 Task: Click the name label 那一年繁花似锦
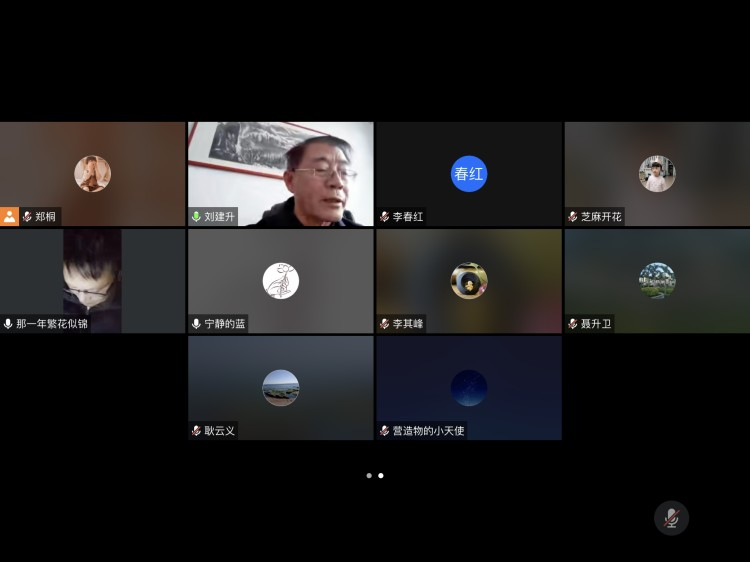(x=52, y=324)
